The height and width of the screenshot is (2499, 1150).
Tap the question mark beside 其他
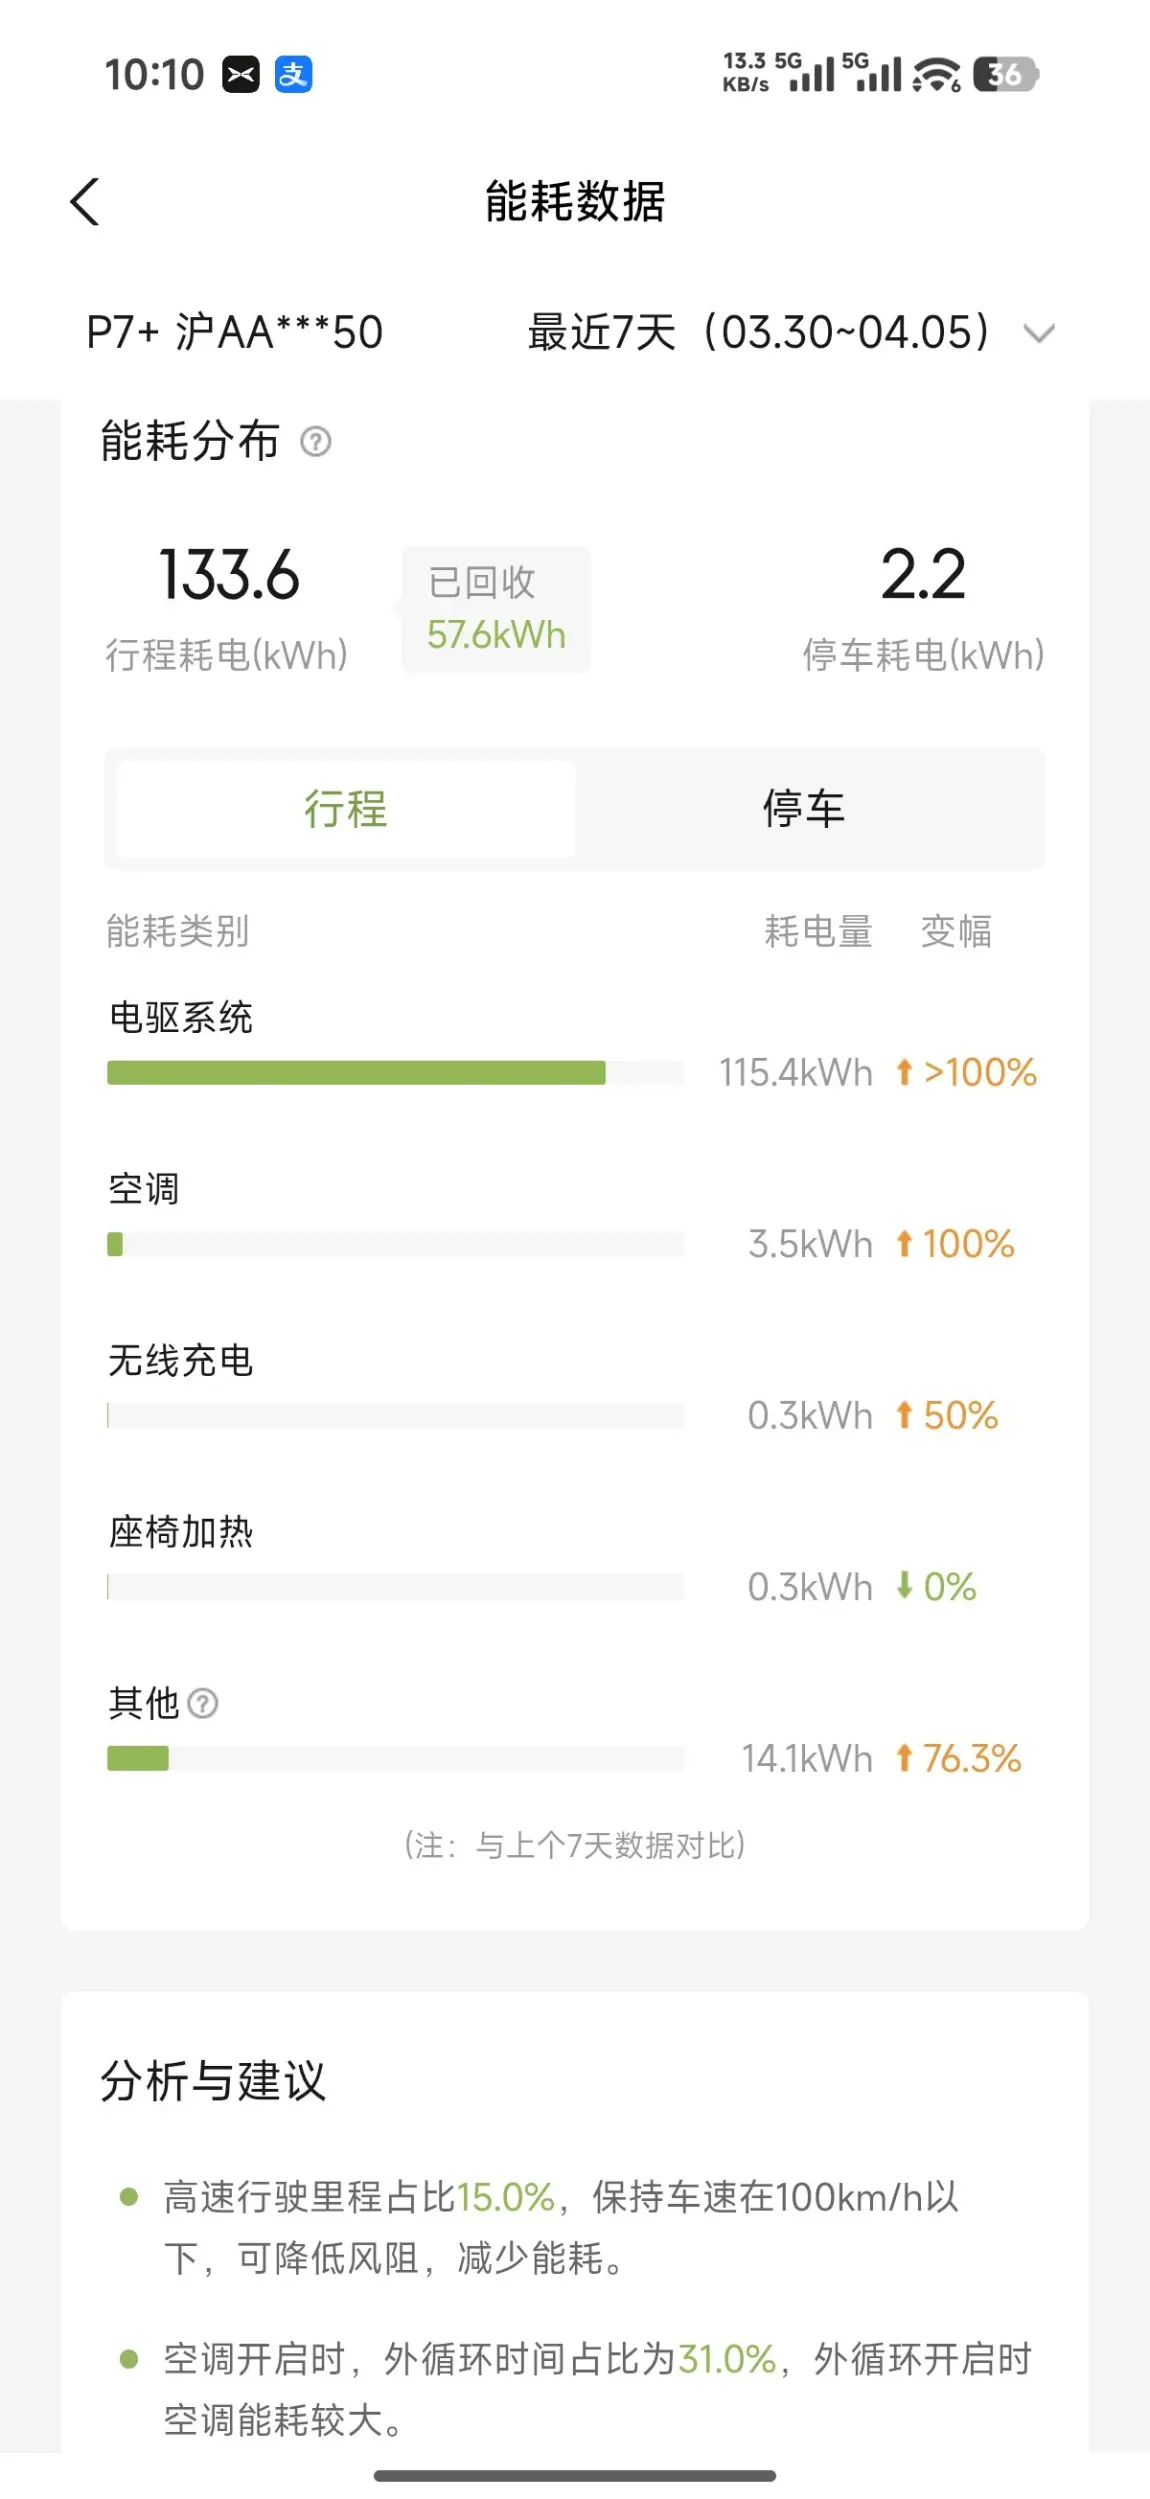[x=203, y=1703]
